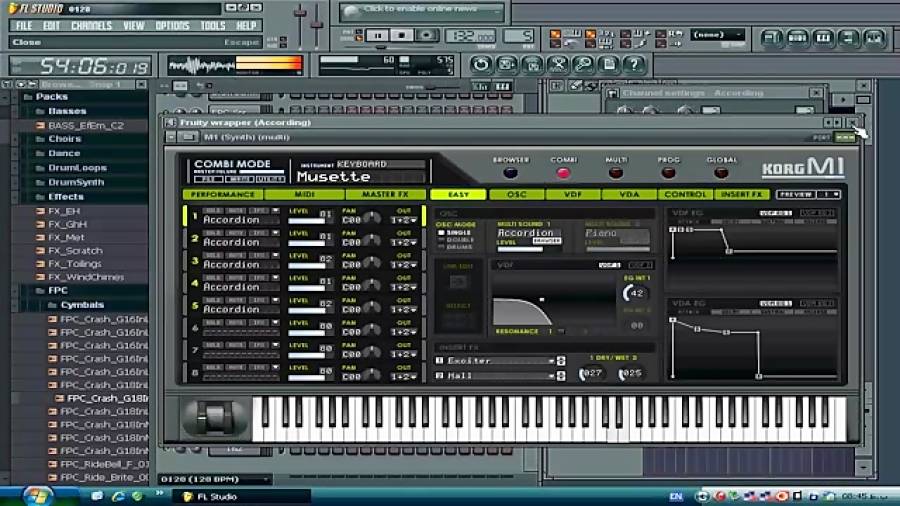Toggle insert effect 1 Exciter on/off
Screen dimensions: 900x506
pyautogui.click(x=440, y=360)
